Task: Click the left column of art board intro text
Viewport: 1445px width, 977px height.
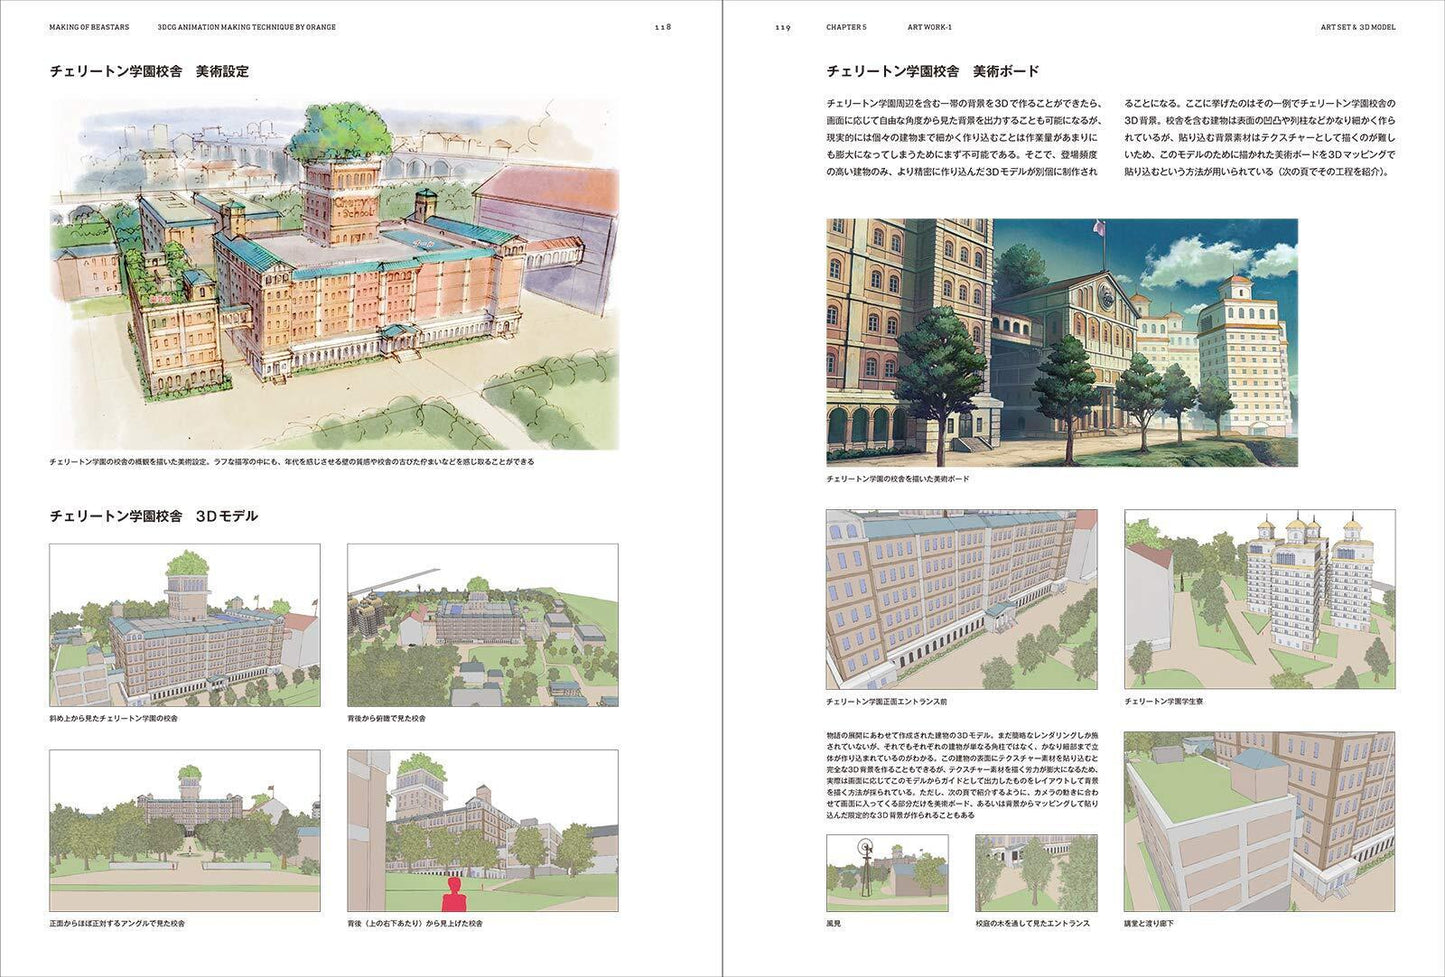Action: (963, 138)
